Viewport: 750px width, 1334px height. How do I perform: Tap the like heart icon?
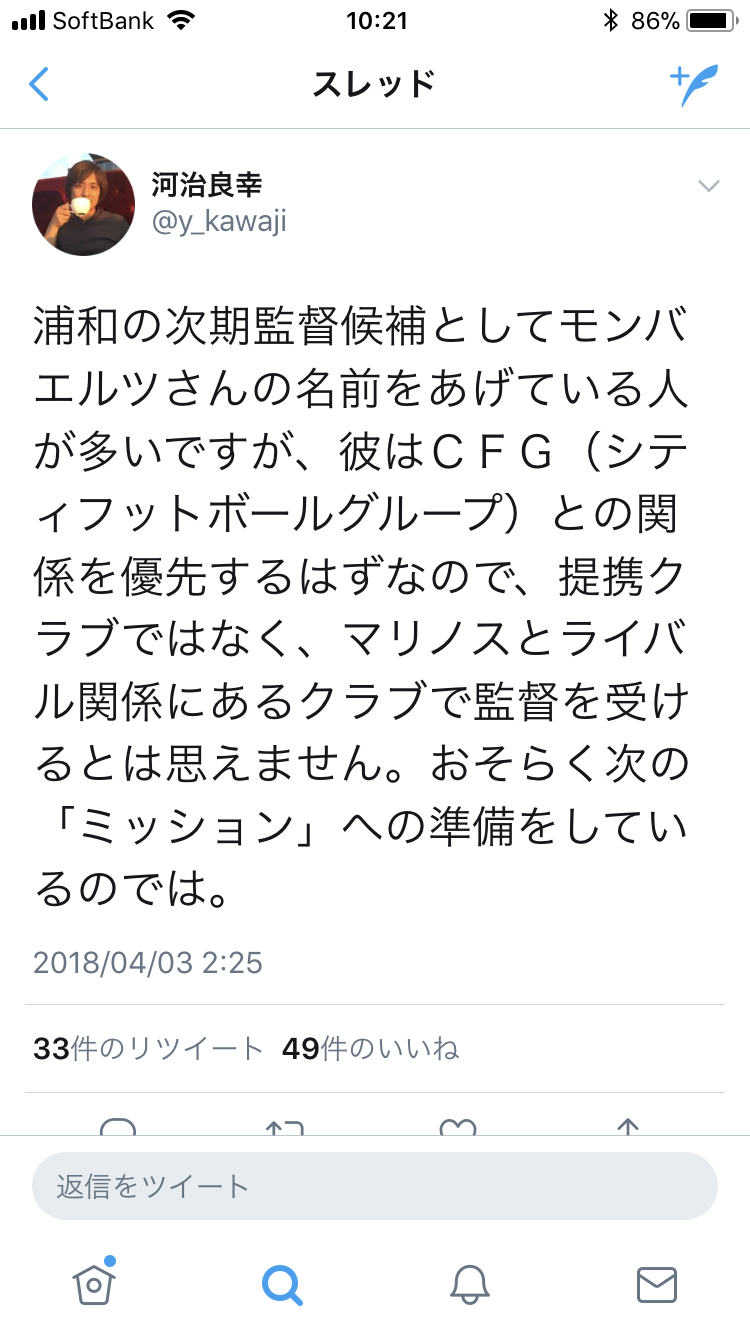click(x=458, y=1127)
